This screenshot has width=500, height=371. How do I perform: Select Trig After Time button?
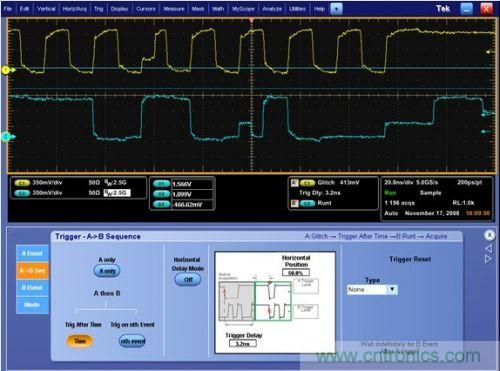pyautogui.click(x=80, y=341)
